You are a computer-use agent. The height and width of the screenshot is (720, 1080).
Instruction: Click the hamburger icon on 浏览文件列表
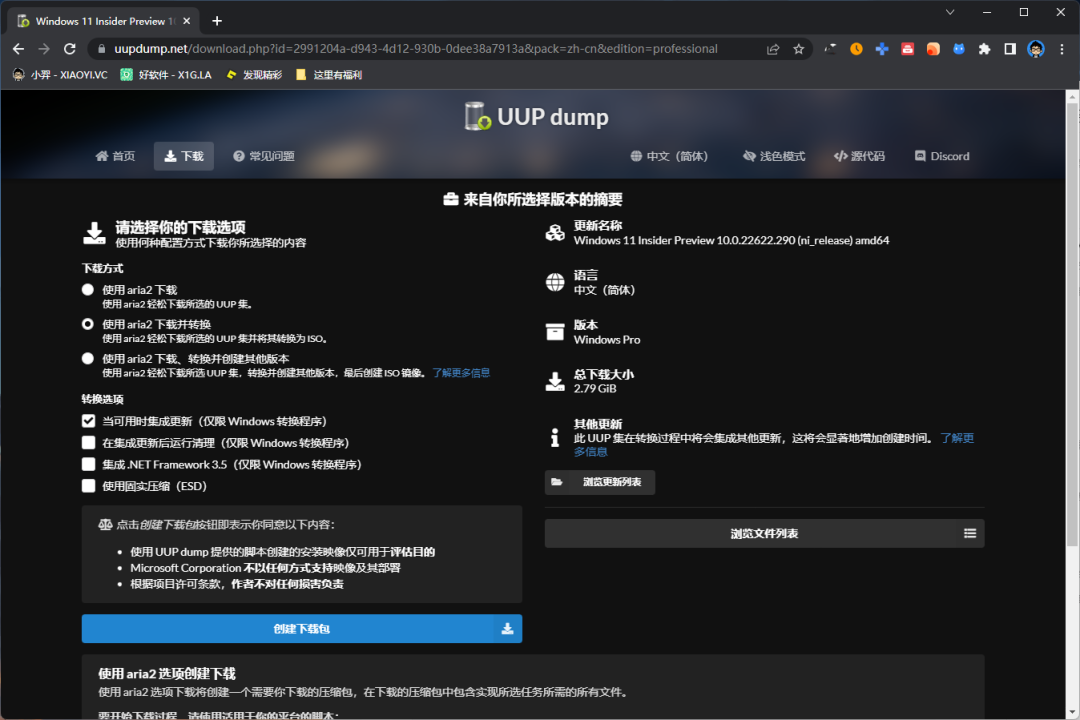tap(968, 533)
